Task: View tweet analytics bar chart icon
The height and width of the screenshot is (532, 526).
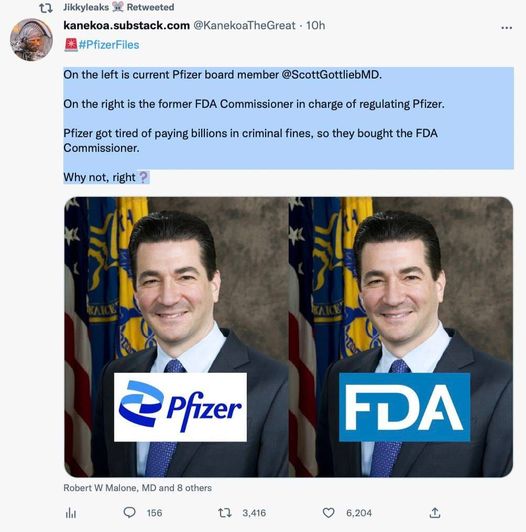Action: [71, 513]
